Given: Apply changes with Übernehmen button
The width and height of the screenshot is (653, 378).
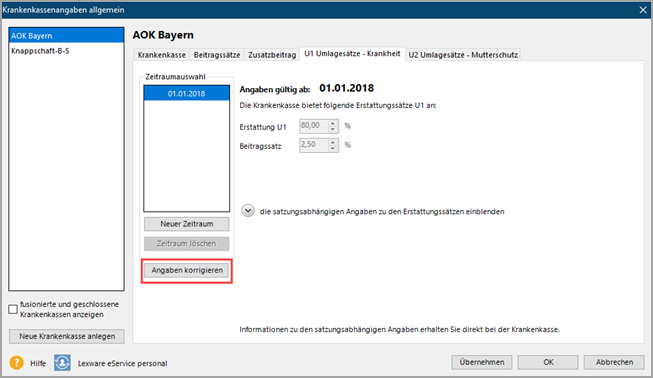Looking at the screenshot, I should (482, 362).
